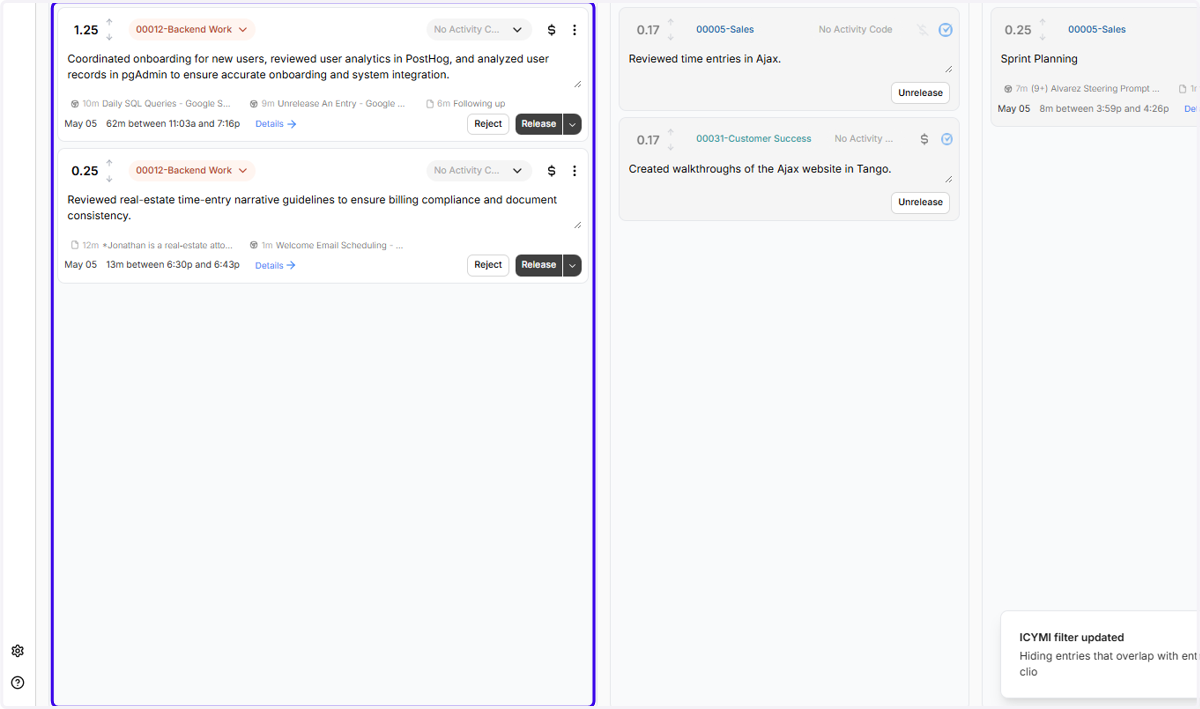Decrease hours with the down arrow on the 1.25 entry
Image resolution: width=1200 pixels, height=709 pixels.
(x=109, y=38)
